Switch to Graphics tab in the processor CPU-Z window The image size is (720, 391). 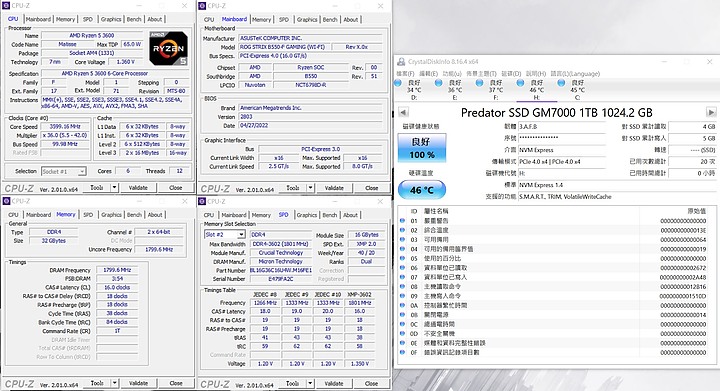pos(111,19)
